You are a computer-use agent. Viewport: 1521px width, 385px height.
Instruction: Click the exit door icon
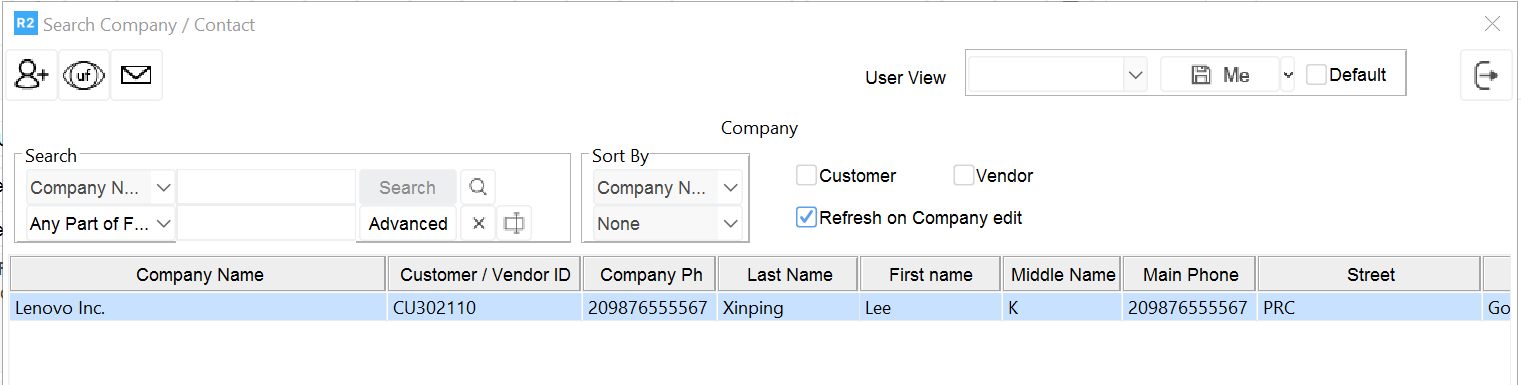tap(1486, 75)
